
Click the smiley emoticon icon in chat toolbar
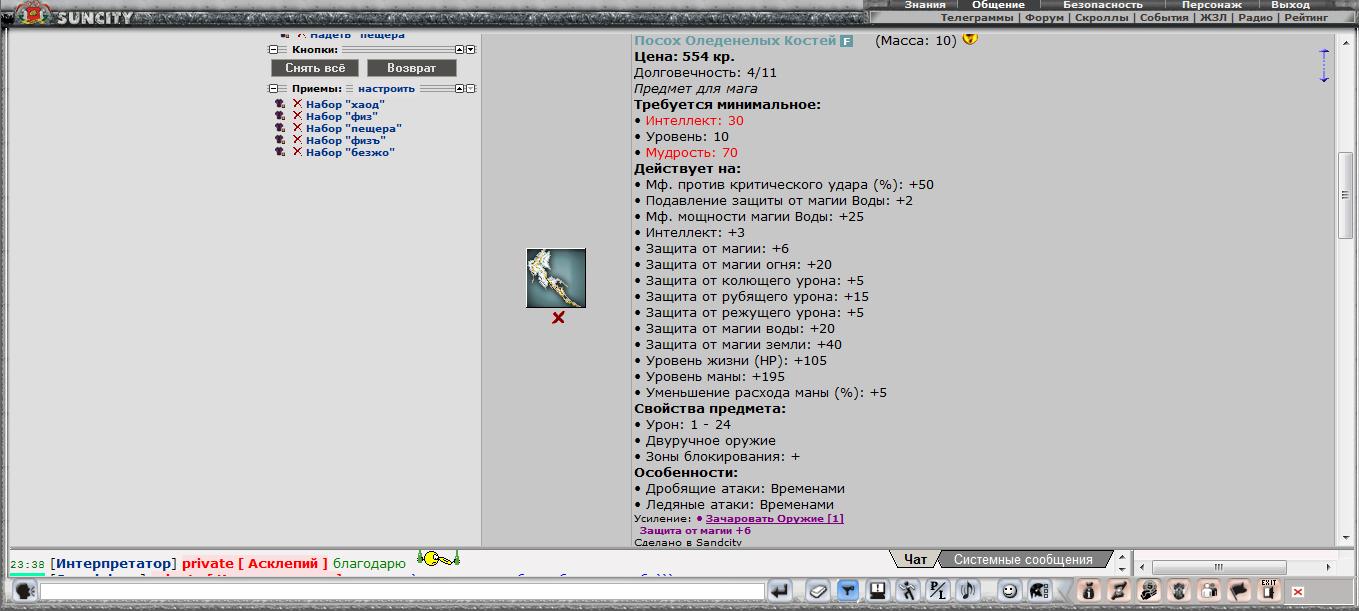[1010, 591]
